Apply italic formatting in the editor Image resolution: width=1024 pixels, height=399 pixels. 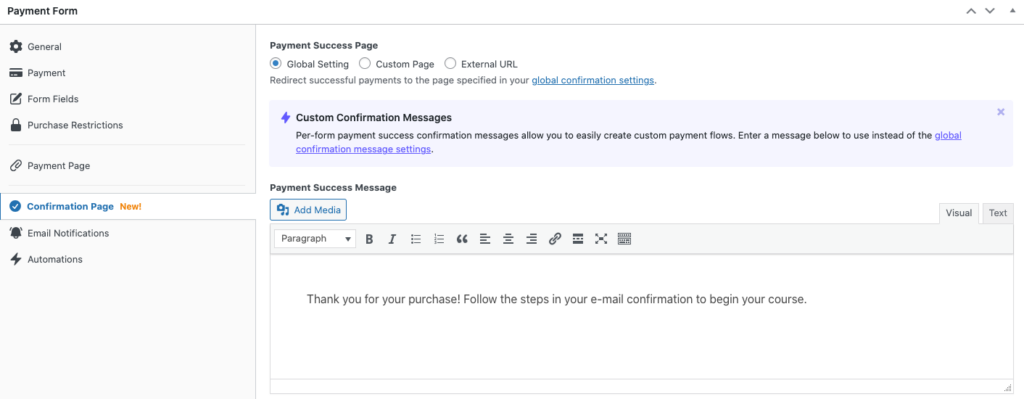tap(392, 239)
